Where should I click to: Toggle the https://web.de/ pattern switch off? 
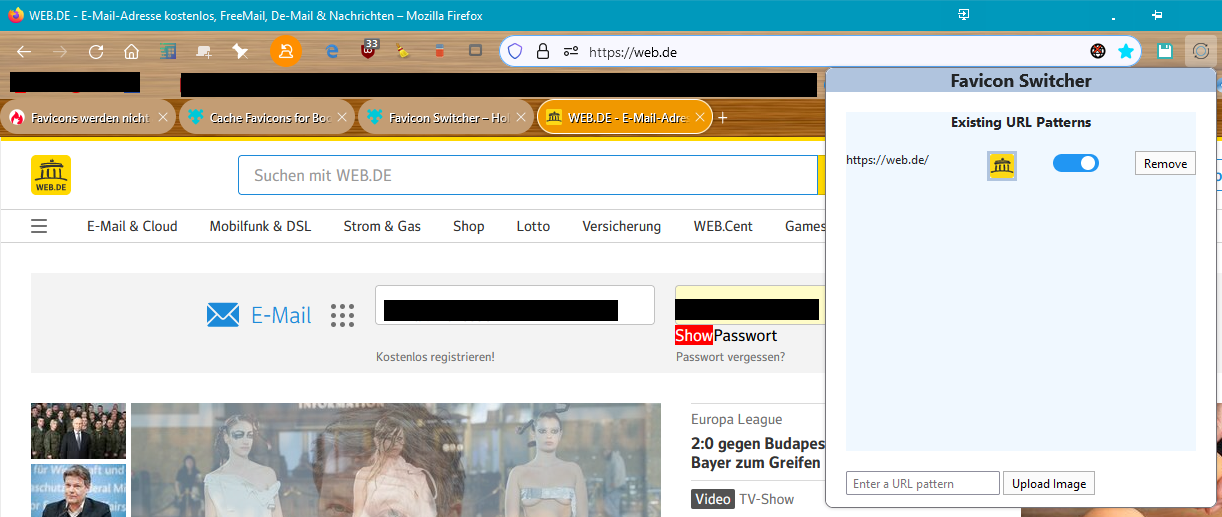tap(1076, 163)
